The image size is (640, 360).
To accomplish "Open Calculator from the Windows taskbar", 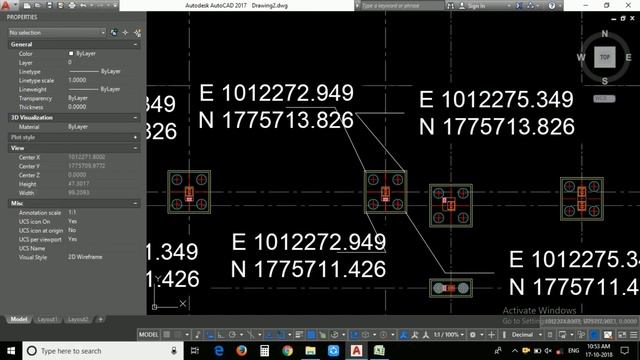I will click(x=264, y=351).
